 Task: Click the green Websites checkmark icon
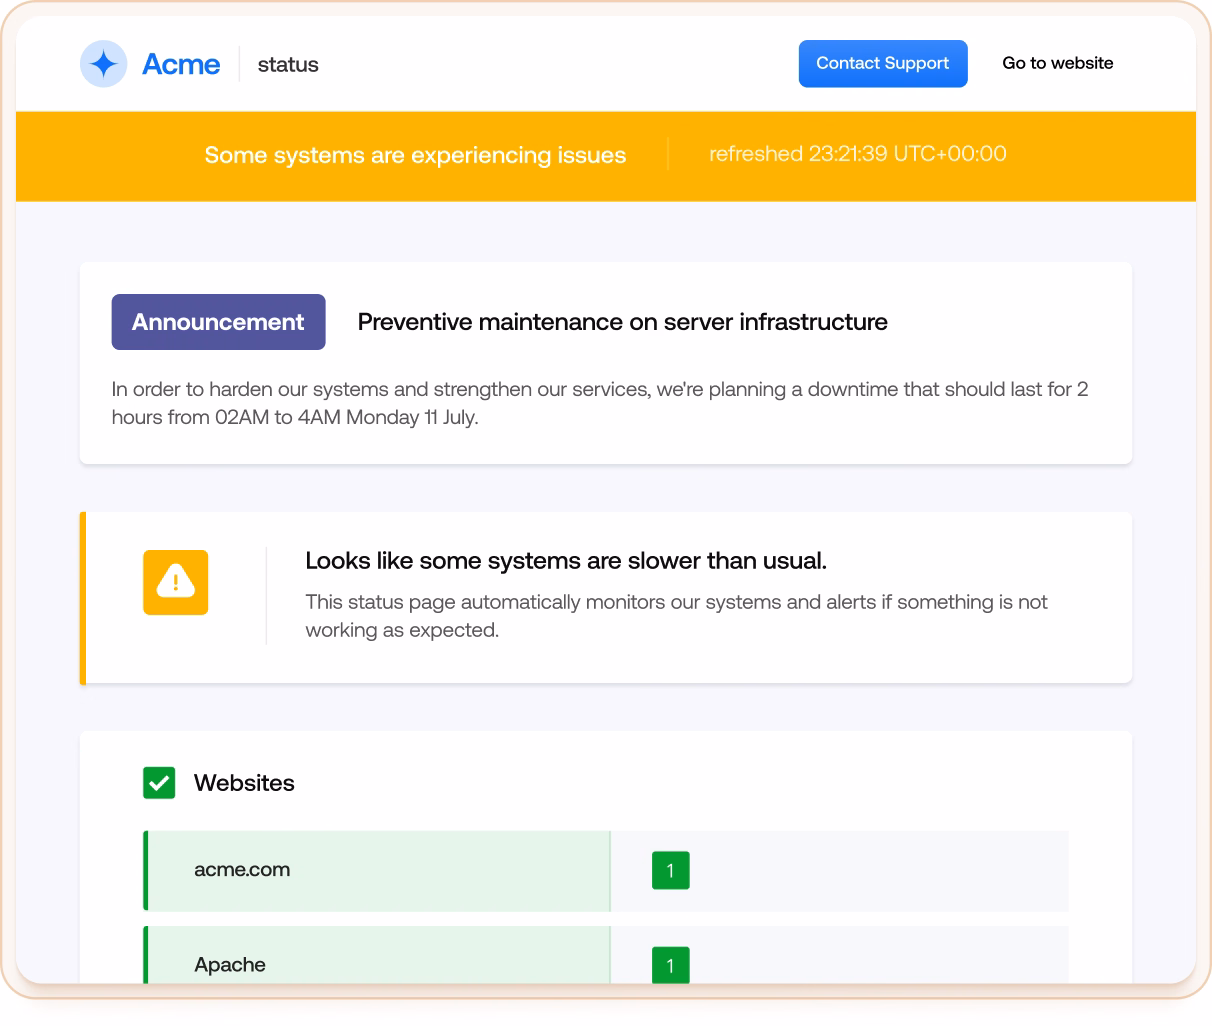[159, 783]
